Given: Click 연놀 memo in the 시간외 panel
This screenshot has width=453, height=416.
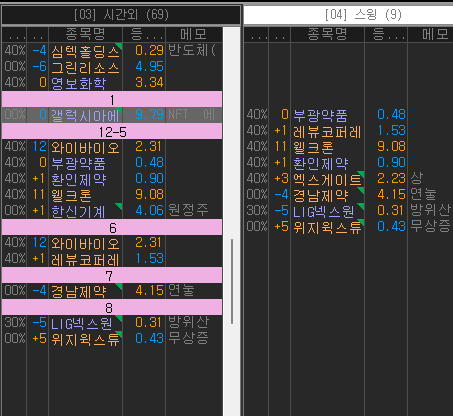Looking at the screenshot, I should tap(181, 290).
